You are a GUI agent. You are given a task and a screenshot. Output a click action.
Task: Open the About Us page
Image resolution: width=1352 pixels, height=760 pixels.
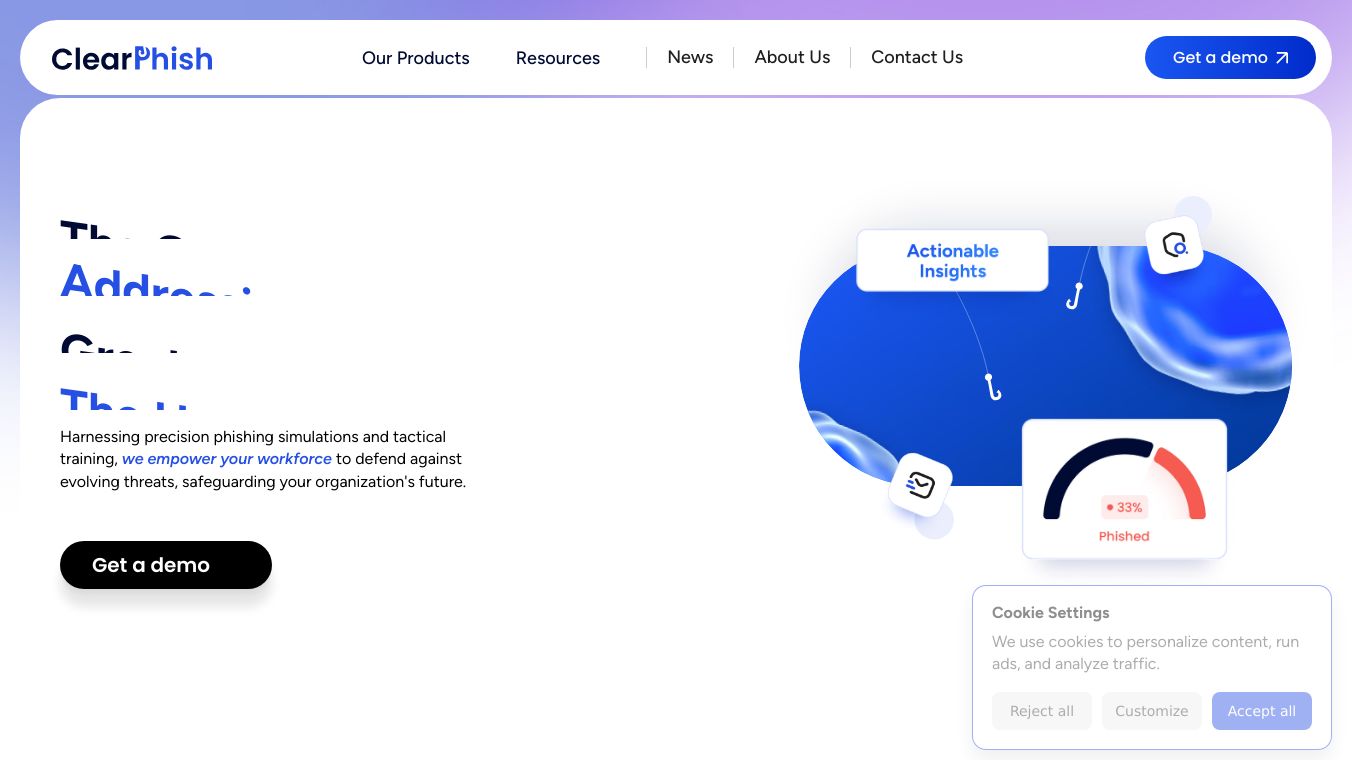click(x=792, y=57)
